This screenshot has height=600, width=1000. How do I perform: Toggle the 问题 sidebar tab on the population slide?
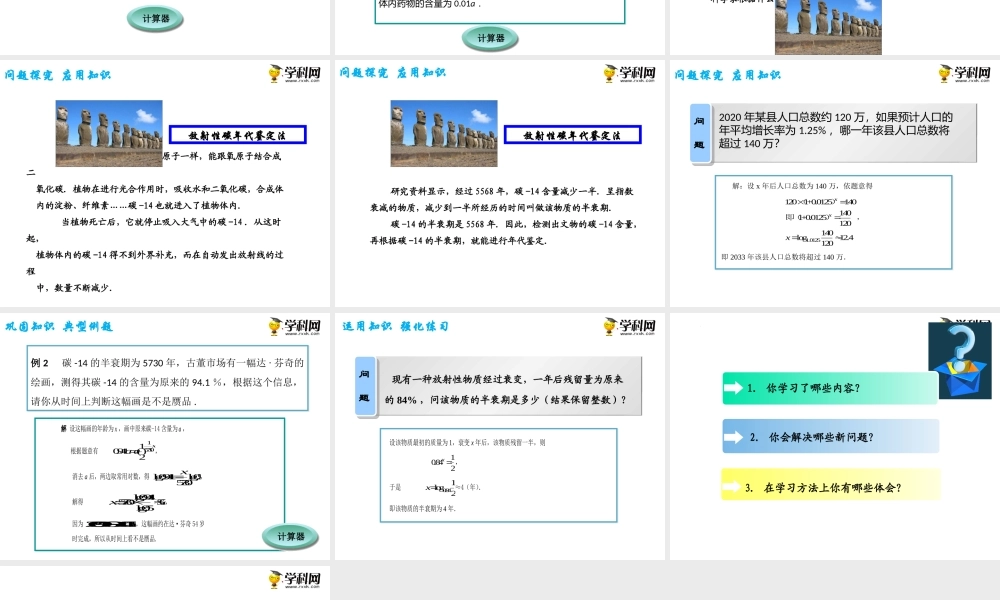click(697, 128)
